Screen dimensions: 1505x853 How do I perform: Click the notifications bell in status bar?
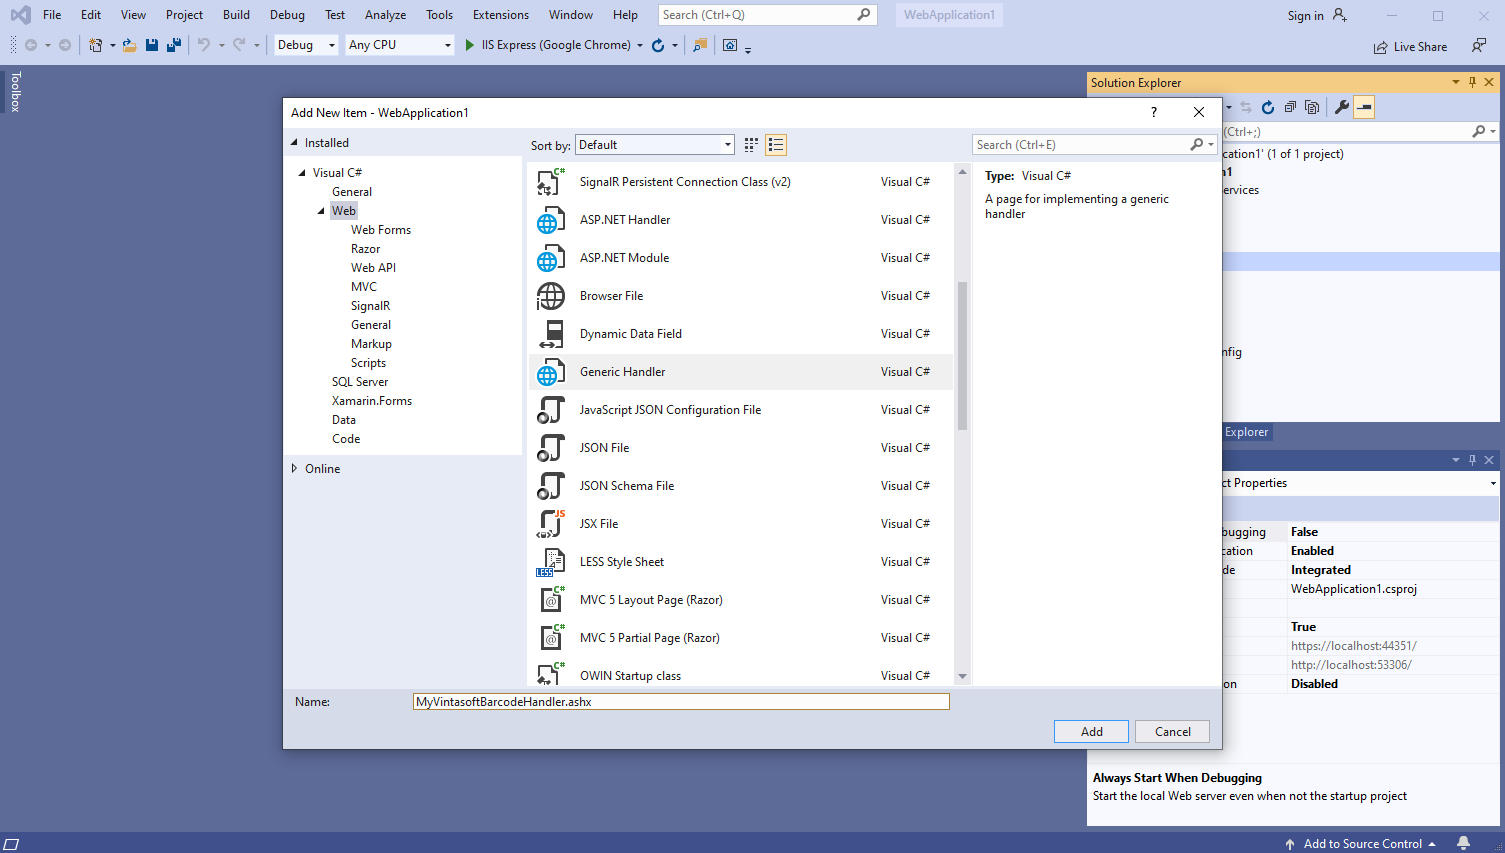point(1463,843)
